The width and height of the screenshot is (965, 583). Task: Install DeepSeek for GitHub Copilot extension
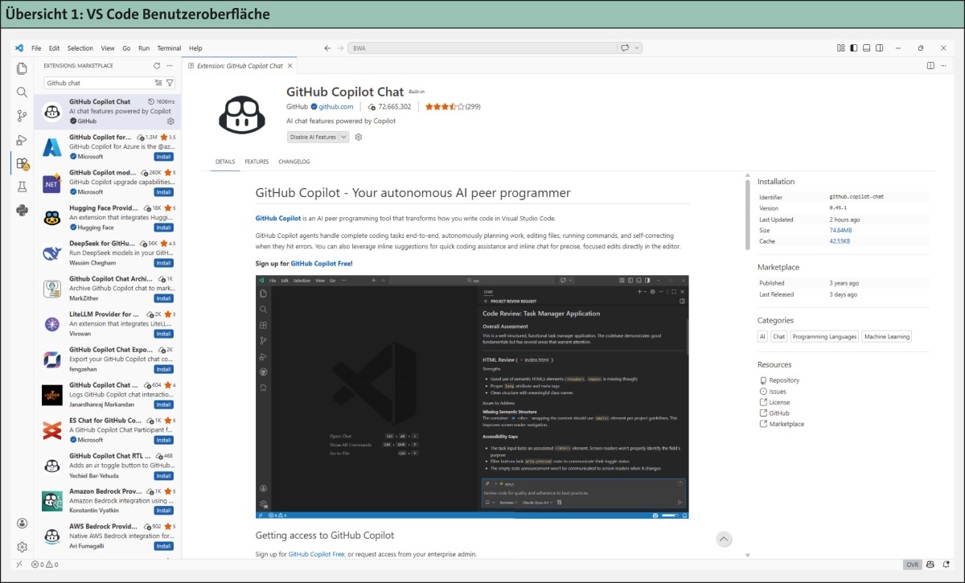coord(164,263)
